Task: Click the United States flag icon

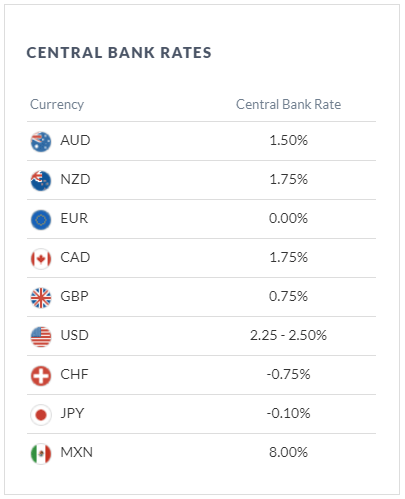Action: [41, 337]
